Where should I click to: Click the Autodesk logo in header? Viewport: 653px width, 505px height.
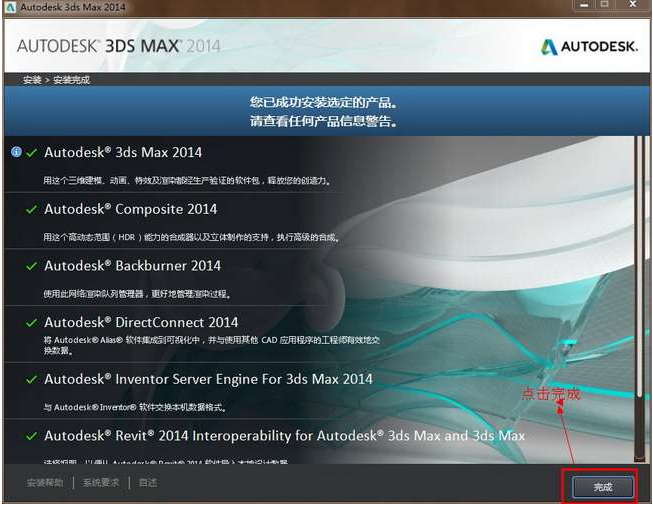pos(589,47)
